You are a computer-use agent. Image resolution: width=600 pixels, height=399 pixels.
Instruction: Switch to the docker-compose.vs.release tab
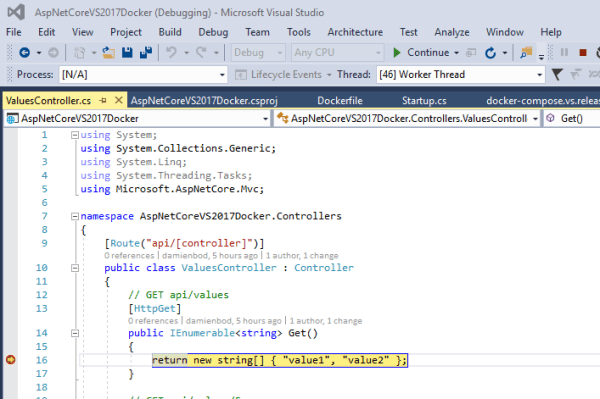543,101
